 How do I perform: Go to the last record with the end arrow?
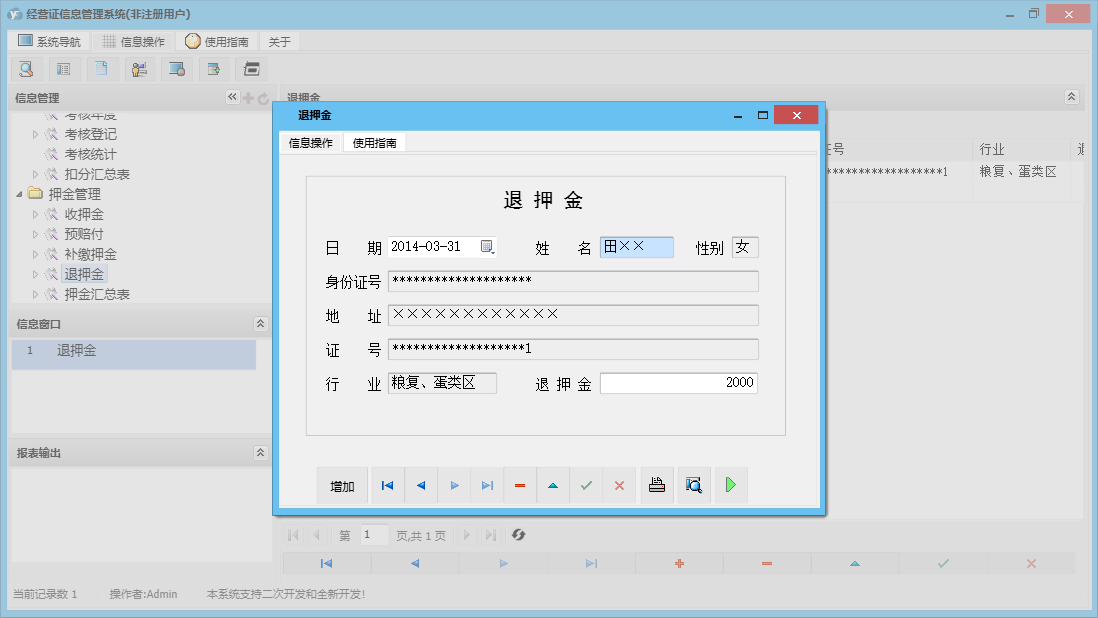(488, 485)
